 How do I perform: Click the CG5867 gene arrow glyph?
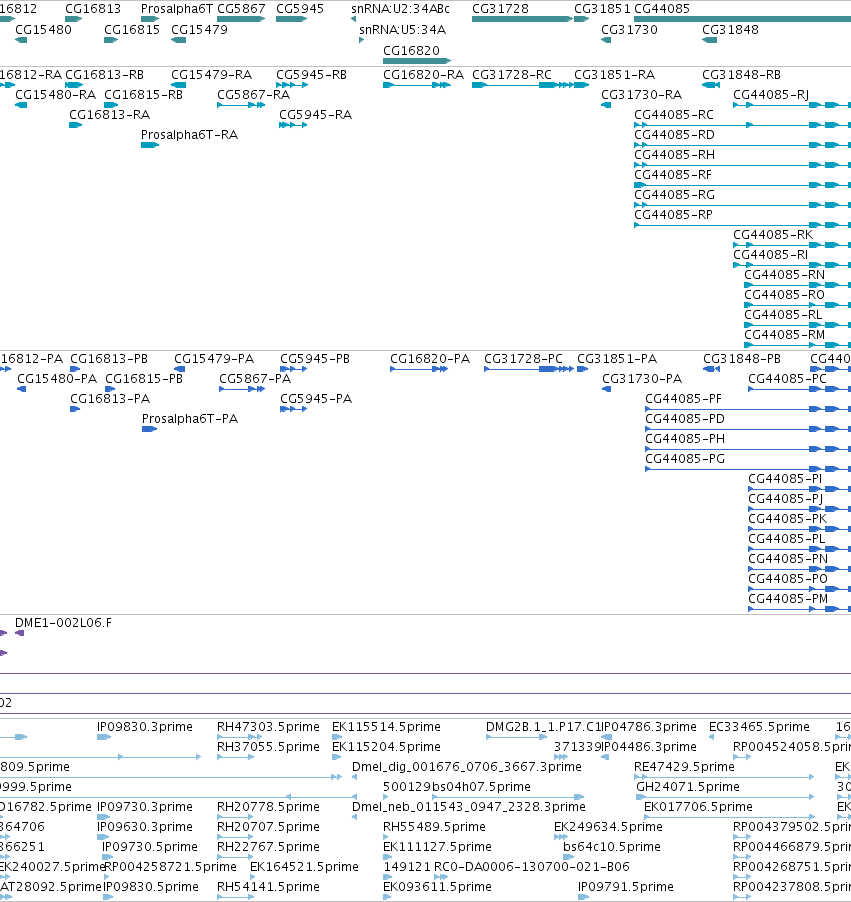(241, 19)
